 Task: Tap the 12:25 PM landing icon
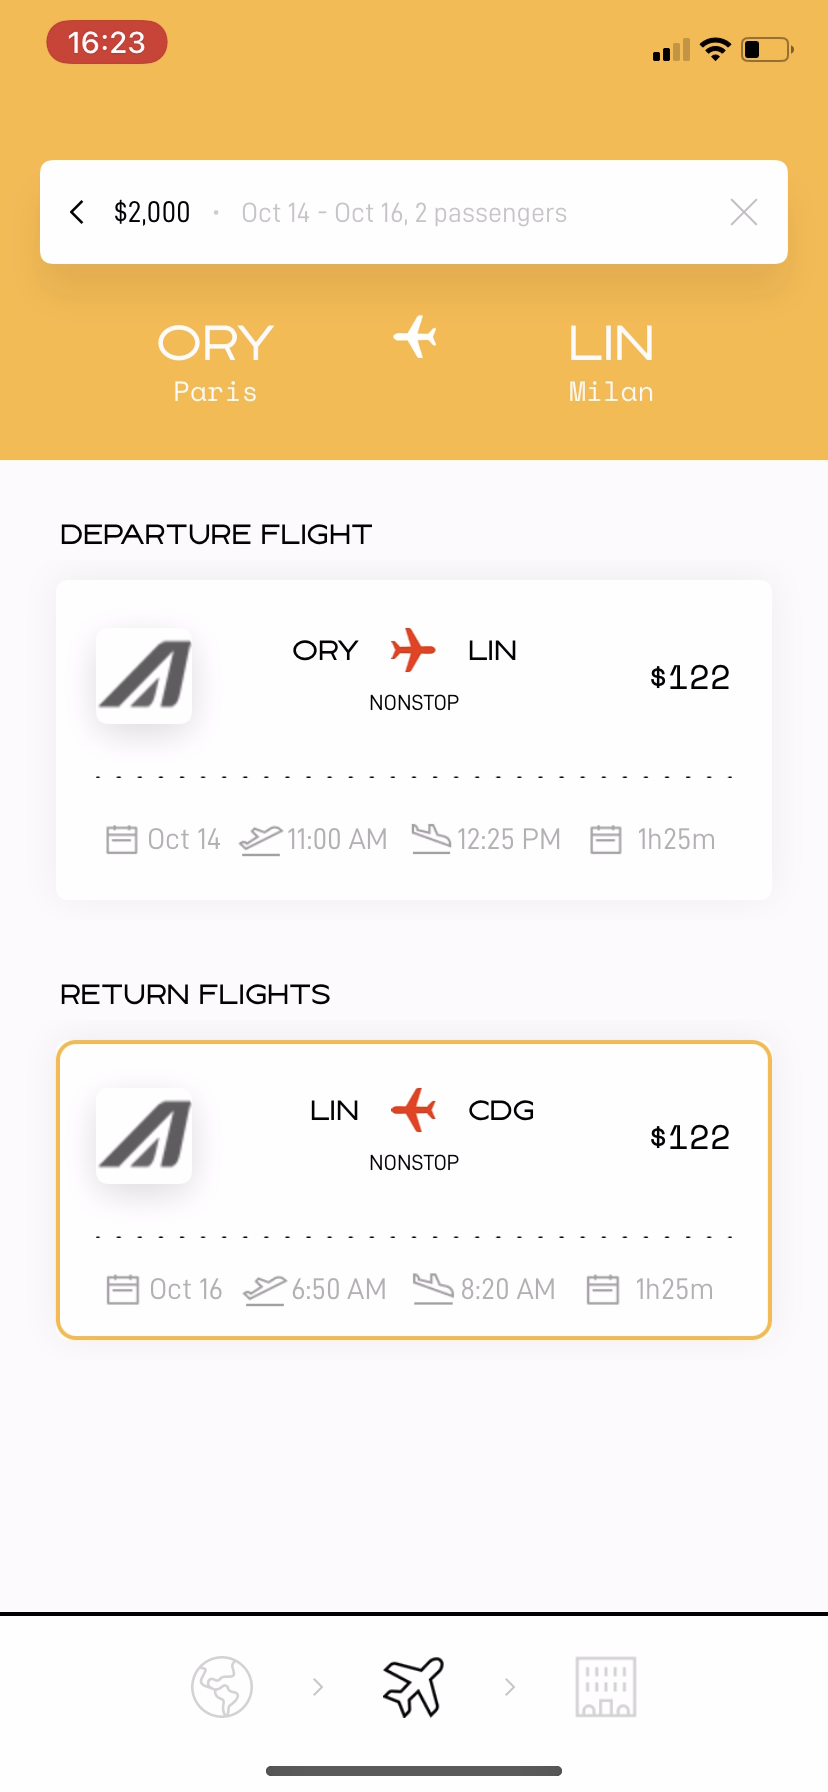point(431,839)
